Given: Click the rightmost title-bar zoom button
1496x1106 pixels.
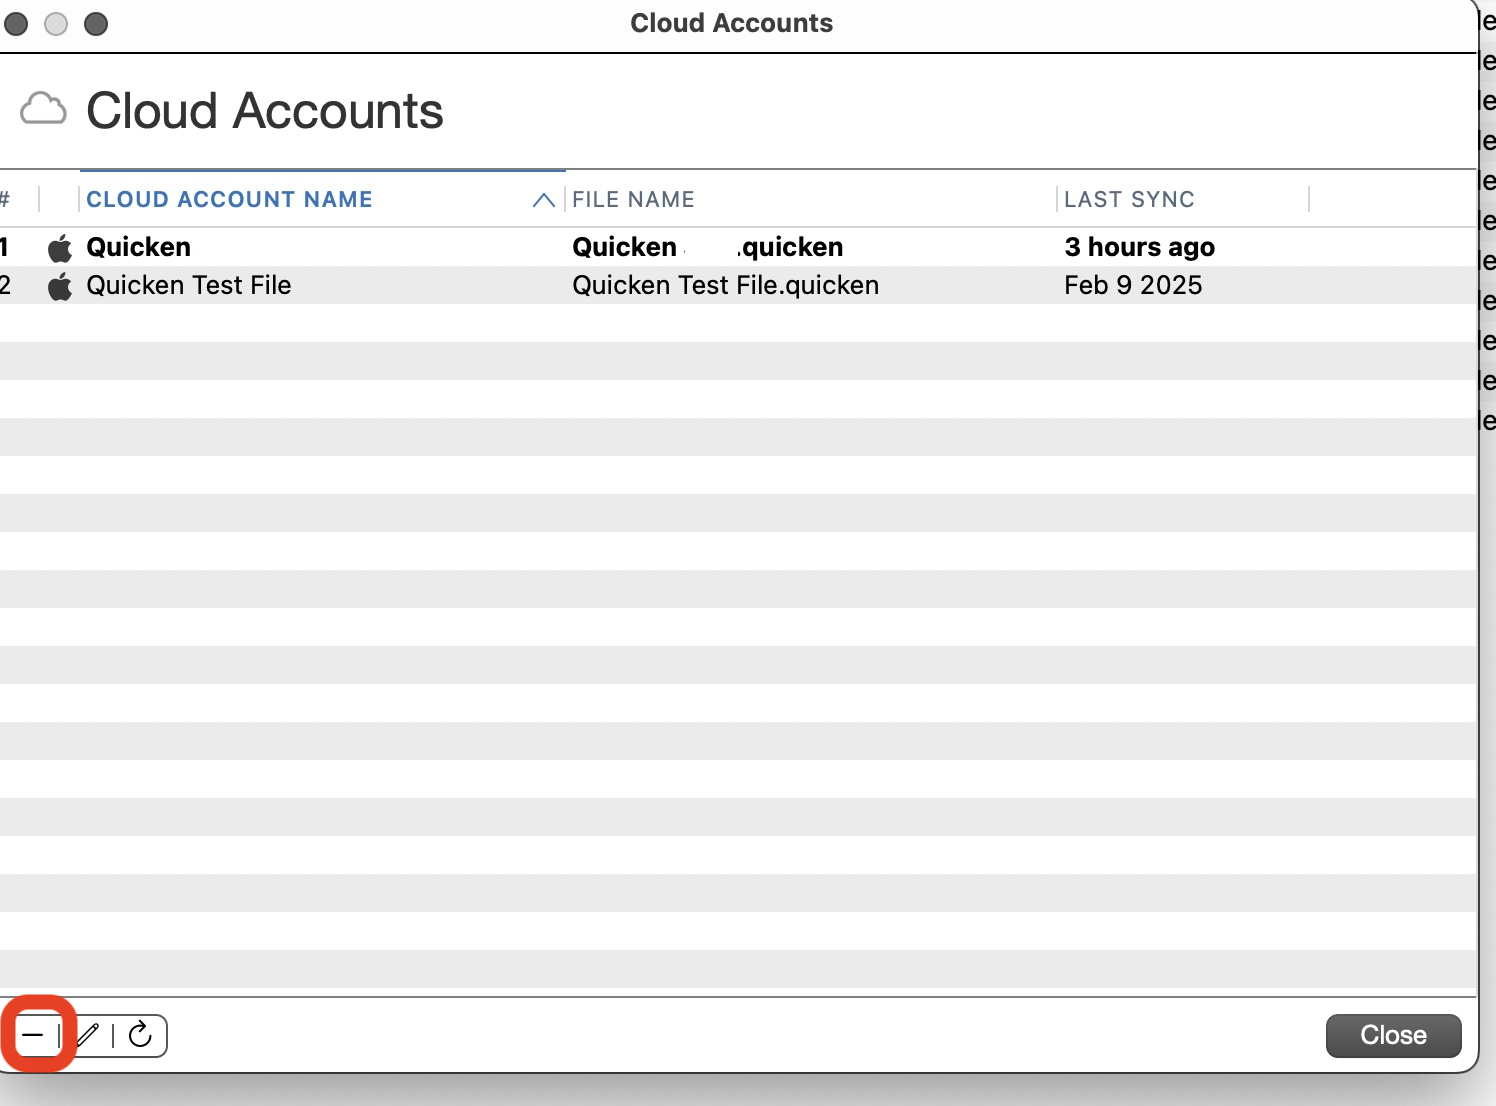Looking at the screenshot, I should pos(96,23).
